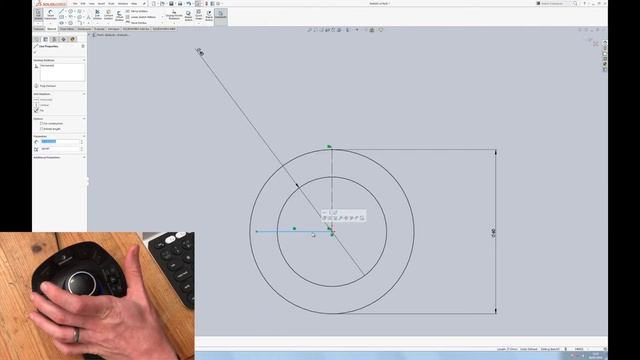The height and width of the screenshot is (360, 640).
Task: Click the Print icon in the title bar toolbar
Action: click(x=180, y=4)
